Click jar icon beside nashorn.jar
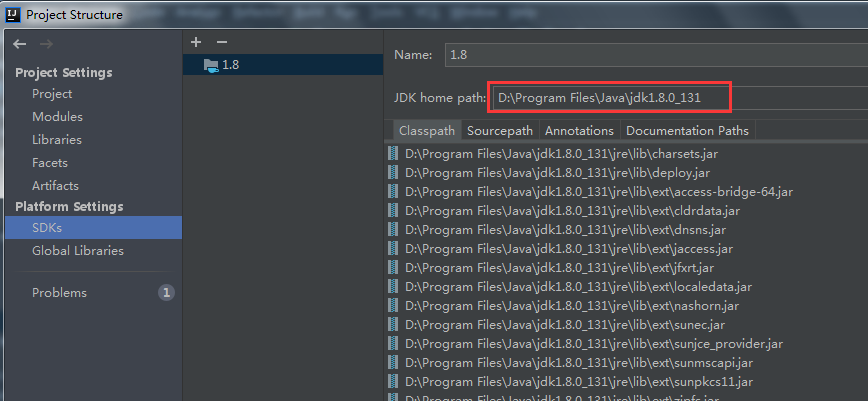The height and width of the screenshot is (401, 868). point(393,306)
